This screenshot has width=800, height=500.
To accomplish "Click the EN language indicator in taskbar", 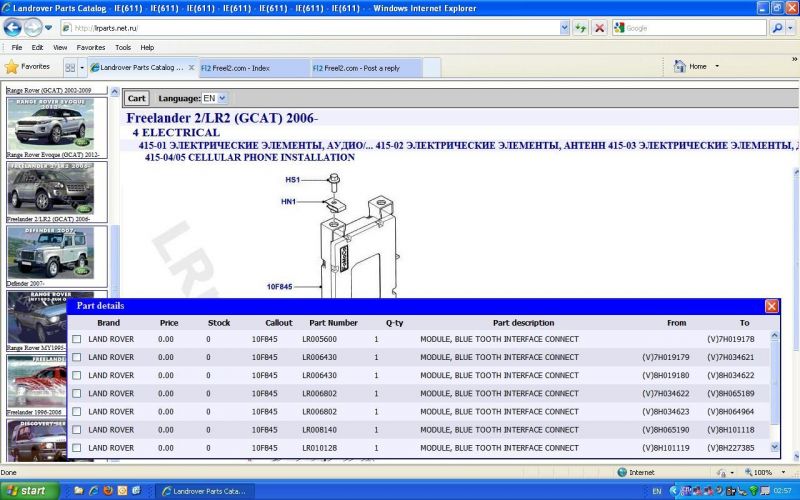I will (x=657, y=491).
